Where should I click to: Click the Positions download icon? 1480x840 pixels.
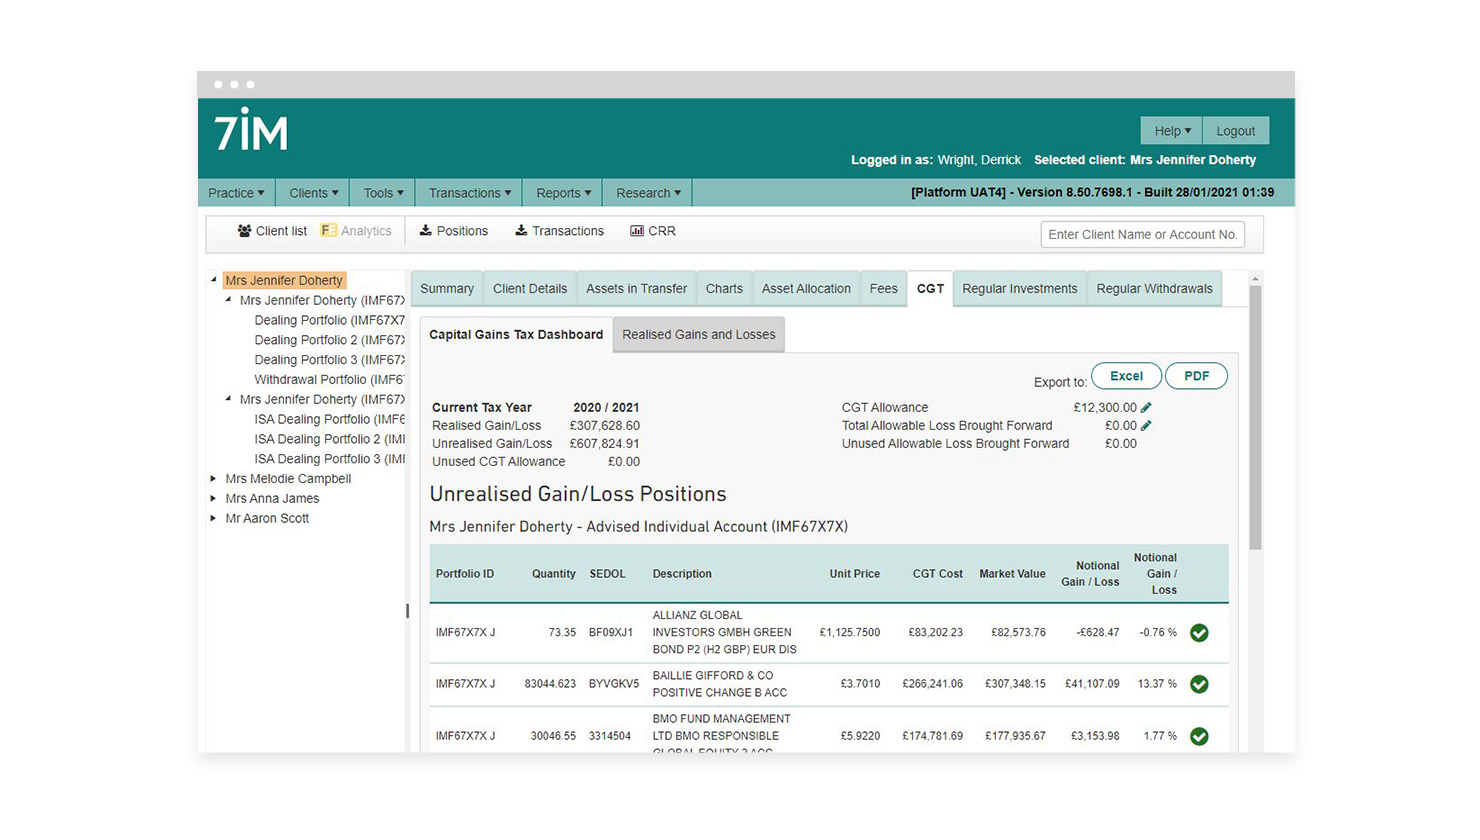tap(425, 231)
